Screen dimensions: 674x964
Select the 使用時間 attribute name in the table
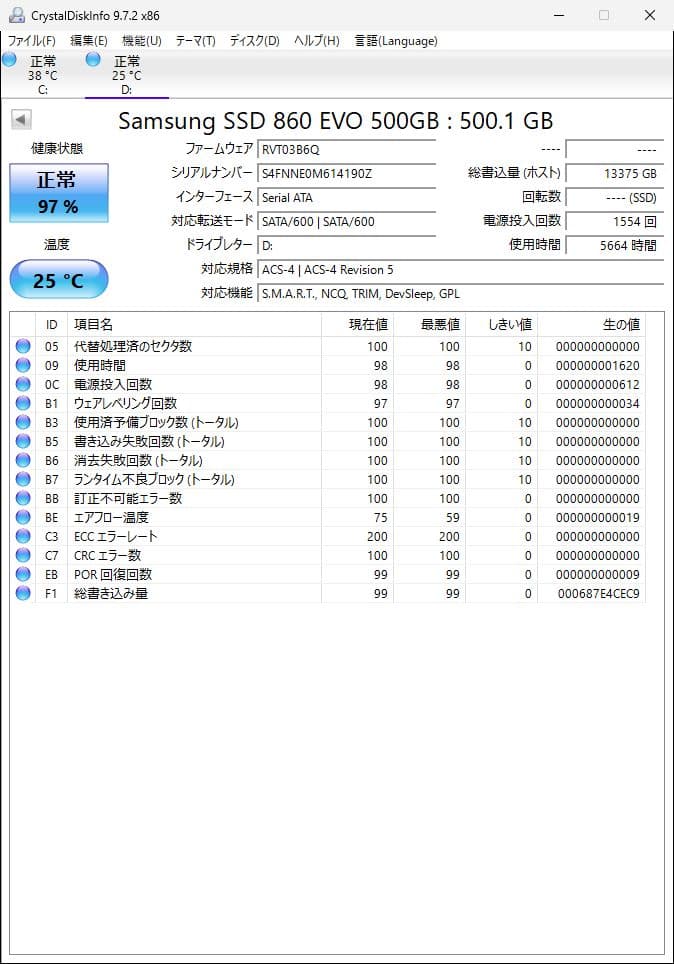point(100,365)
